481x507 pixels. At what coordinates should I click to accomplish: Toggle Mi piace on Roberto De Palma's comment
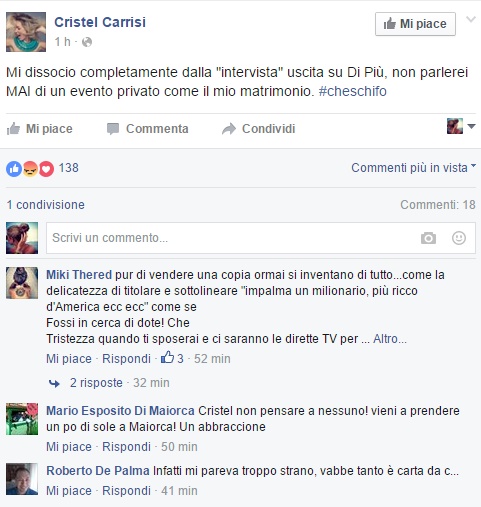[x=69, y=491]
